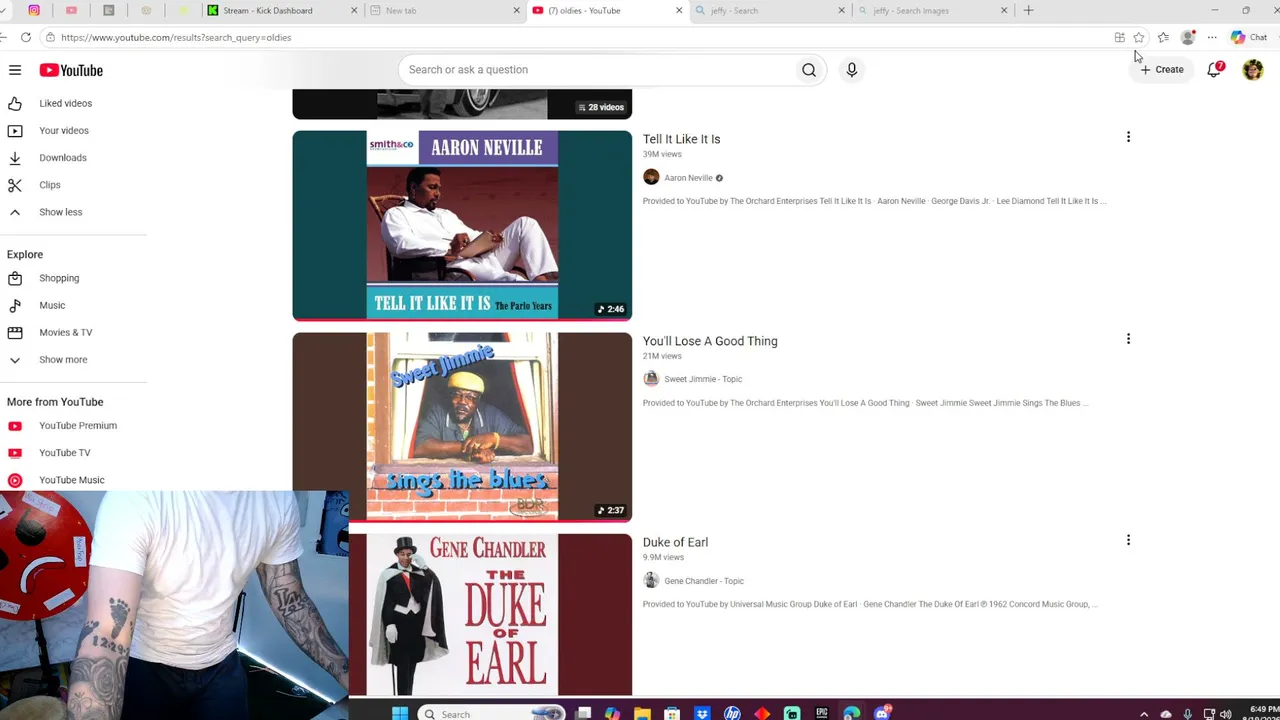Click Sweet Jimmie channel avatar
The image size is (1280, 720).
pos(651,379)
